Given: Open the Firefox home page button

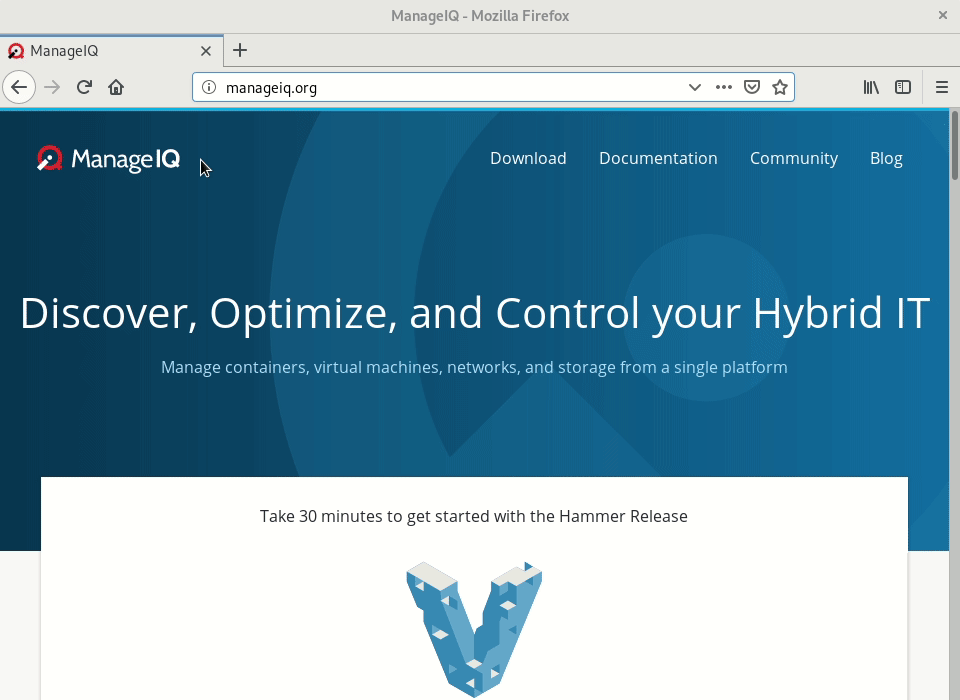Looking at the screenshot, I should tap(116, 87).
